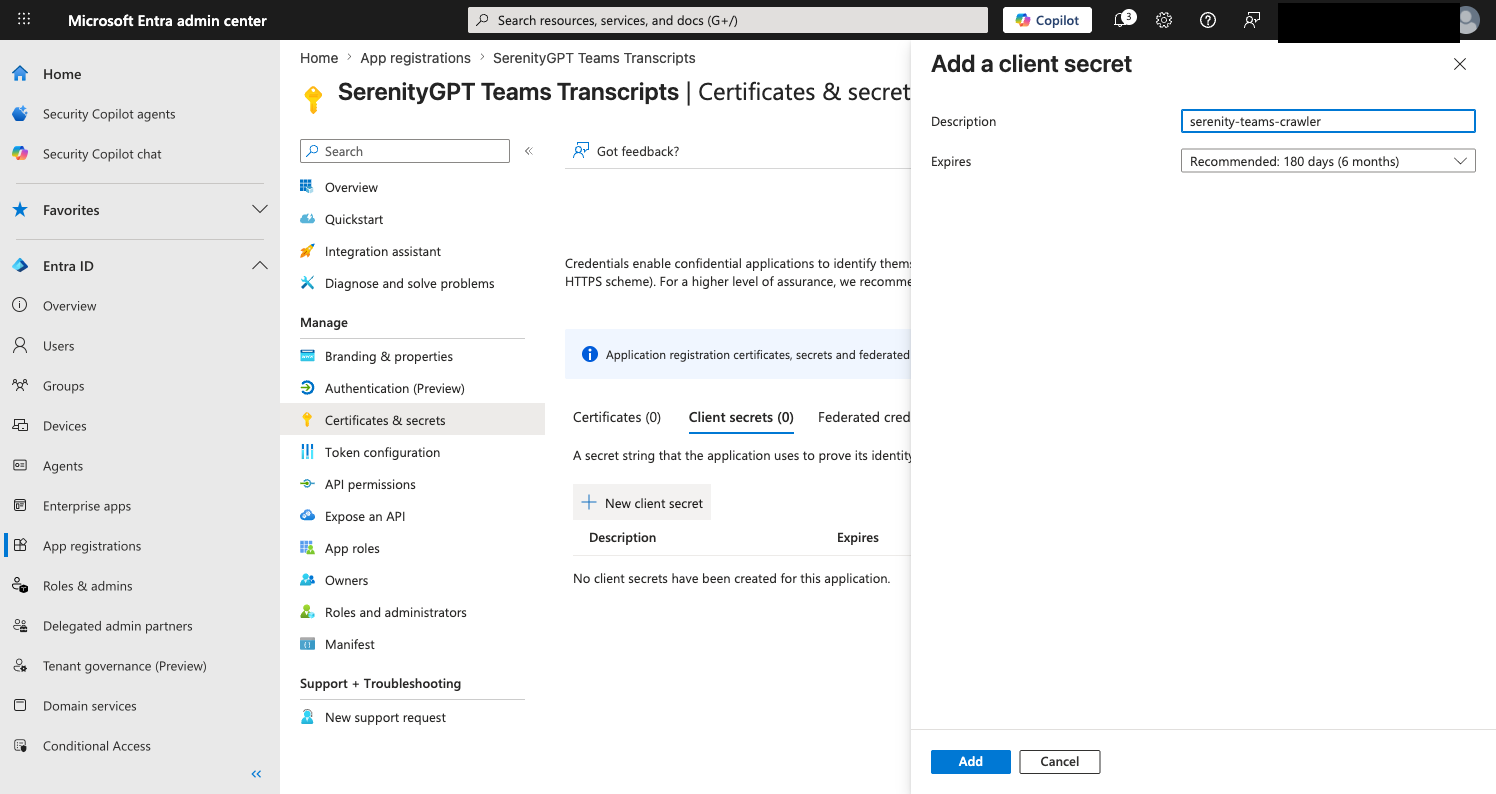
Task: Open Integration assistant
Action: point(383,251)
